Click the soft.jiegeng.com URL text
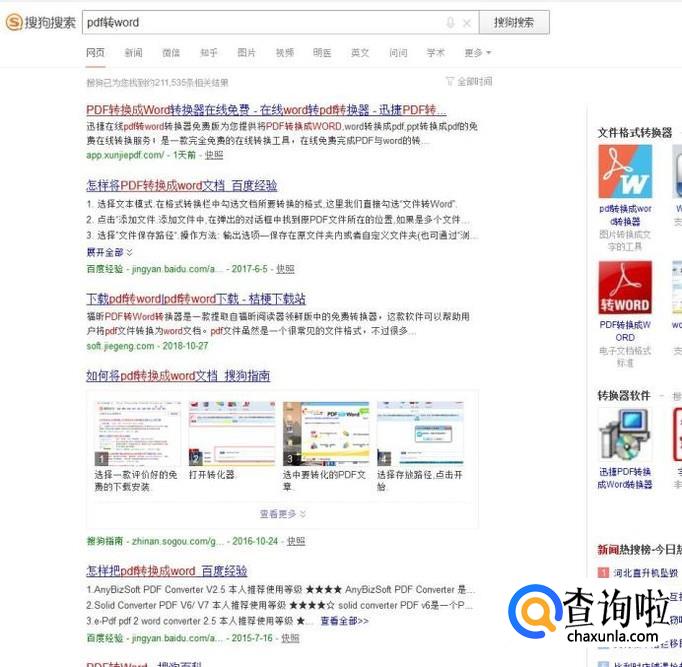 pos(120,346)
